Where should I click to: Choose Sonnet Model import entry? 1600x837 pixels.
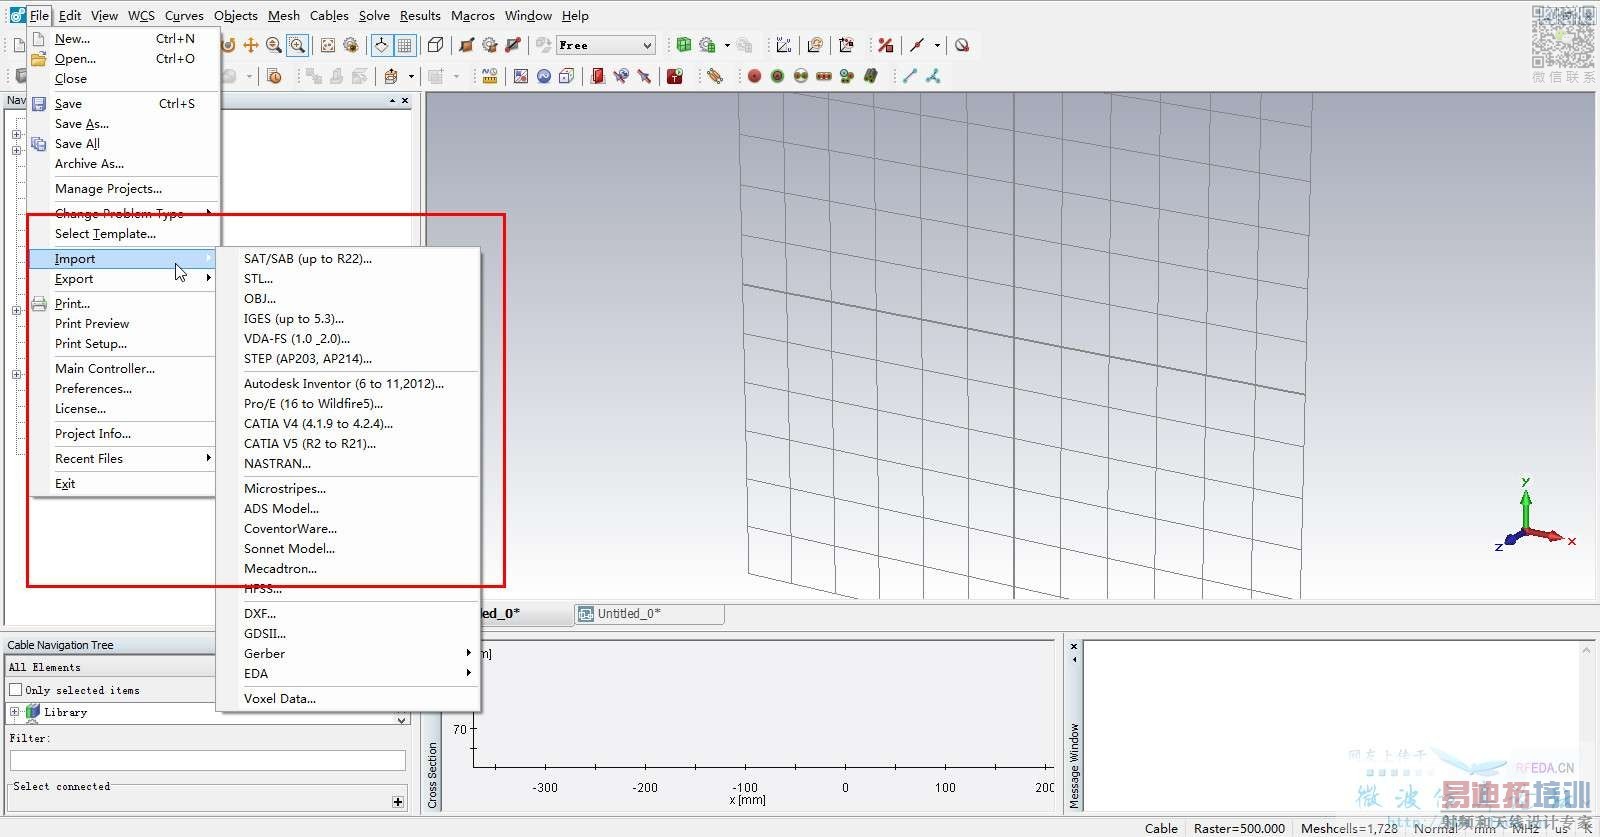pos(289,549)
